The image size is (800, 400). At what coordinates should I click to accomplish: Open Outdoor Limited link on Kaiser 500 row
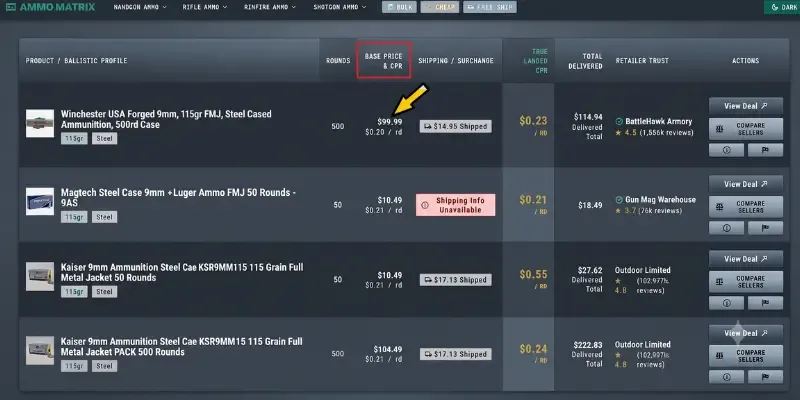pyautogui.click(x=643, y=344)
